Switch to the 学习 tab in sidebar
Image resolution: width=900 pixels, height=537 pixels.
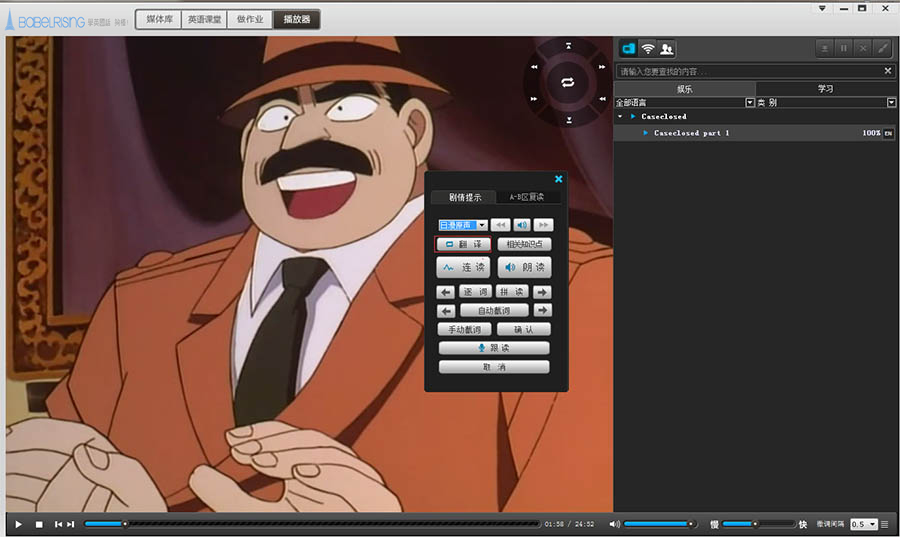point(826,88)
